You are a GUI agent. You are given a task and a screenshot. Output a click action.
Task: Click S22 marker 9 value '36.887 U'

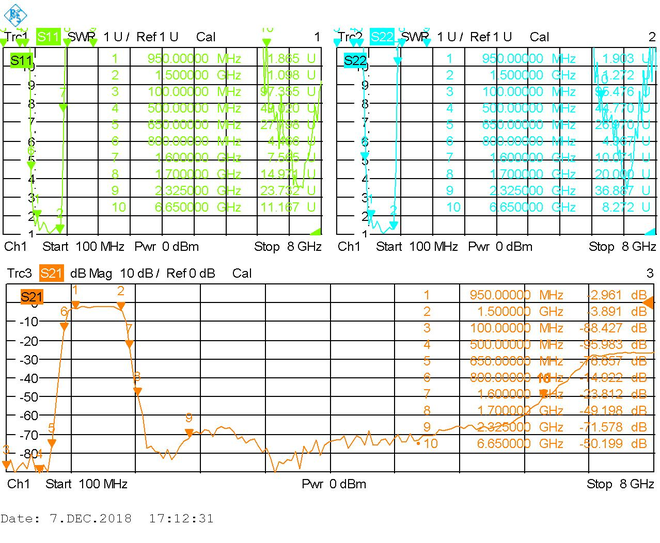(623, 191)
